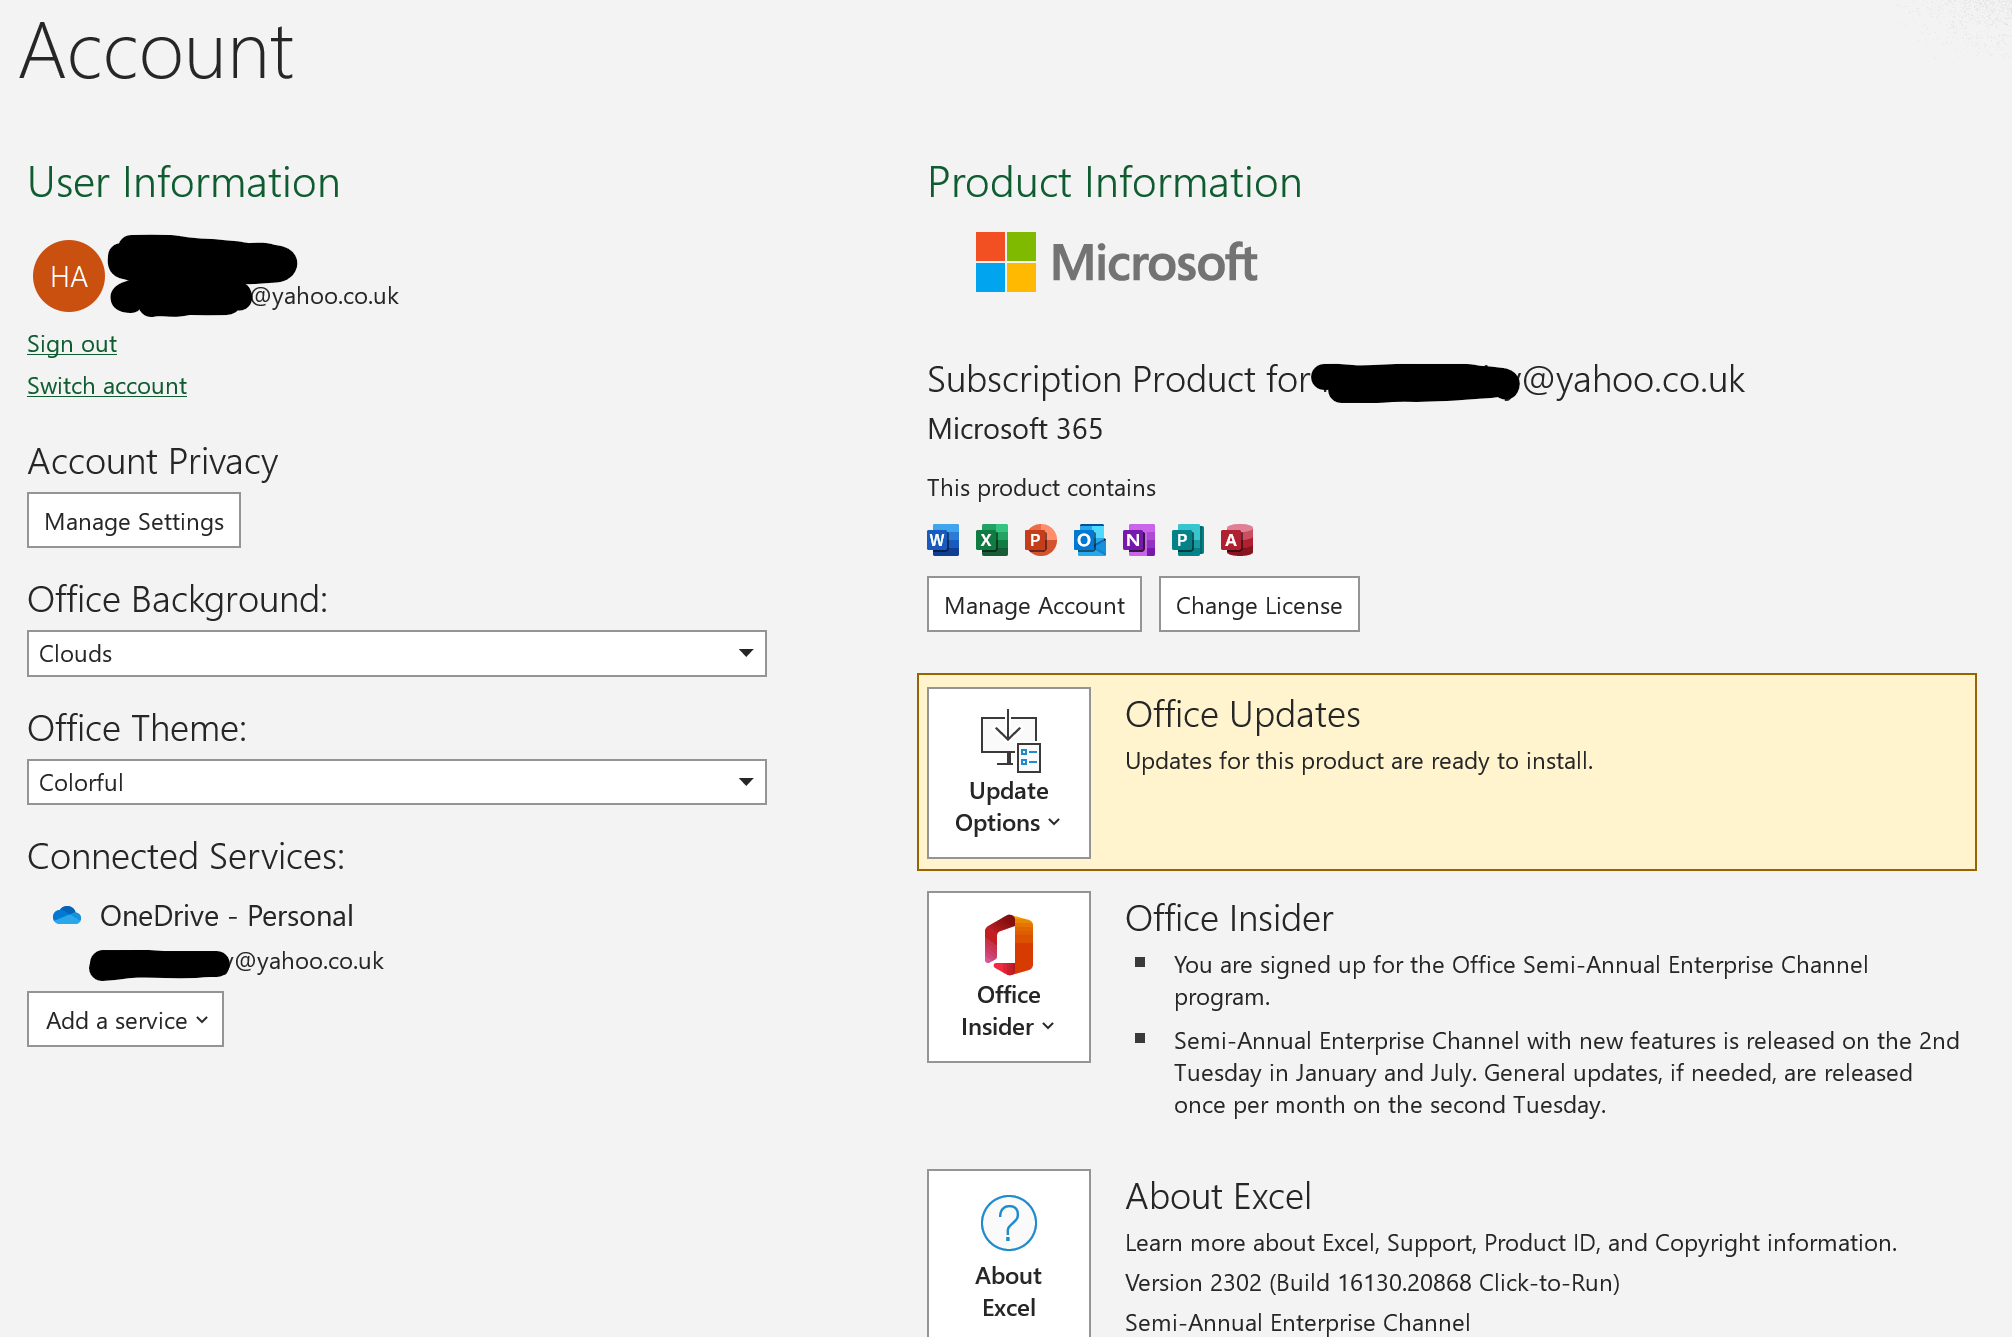
Task: Click the Manage Account button
Action: 1034,605
